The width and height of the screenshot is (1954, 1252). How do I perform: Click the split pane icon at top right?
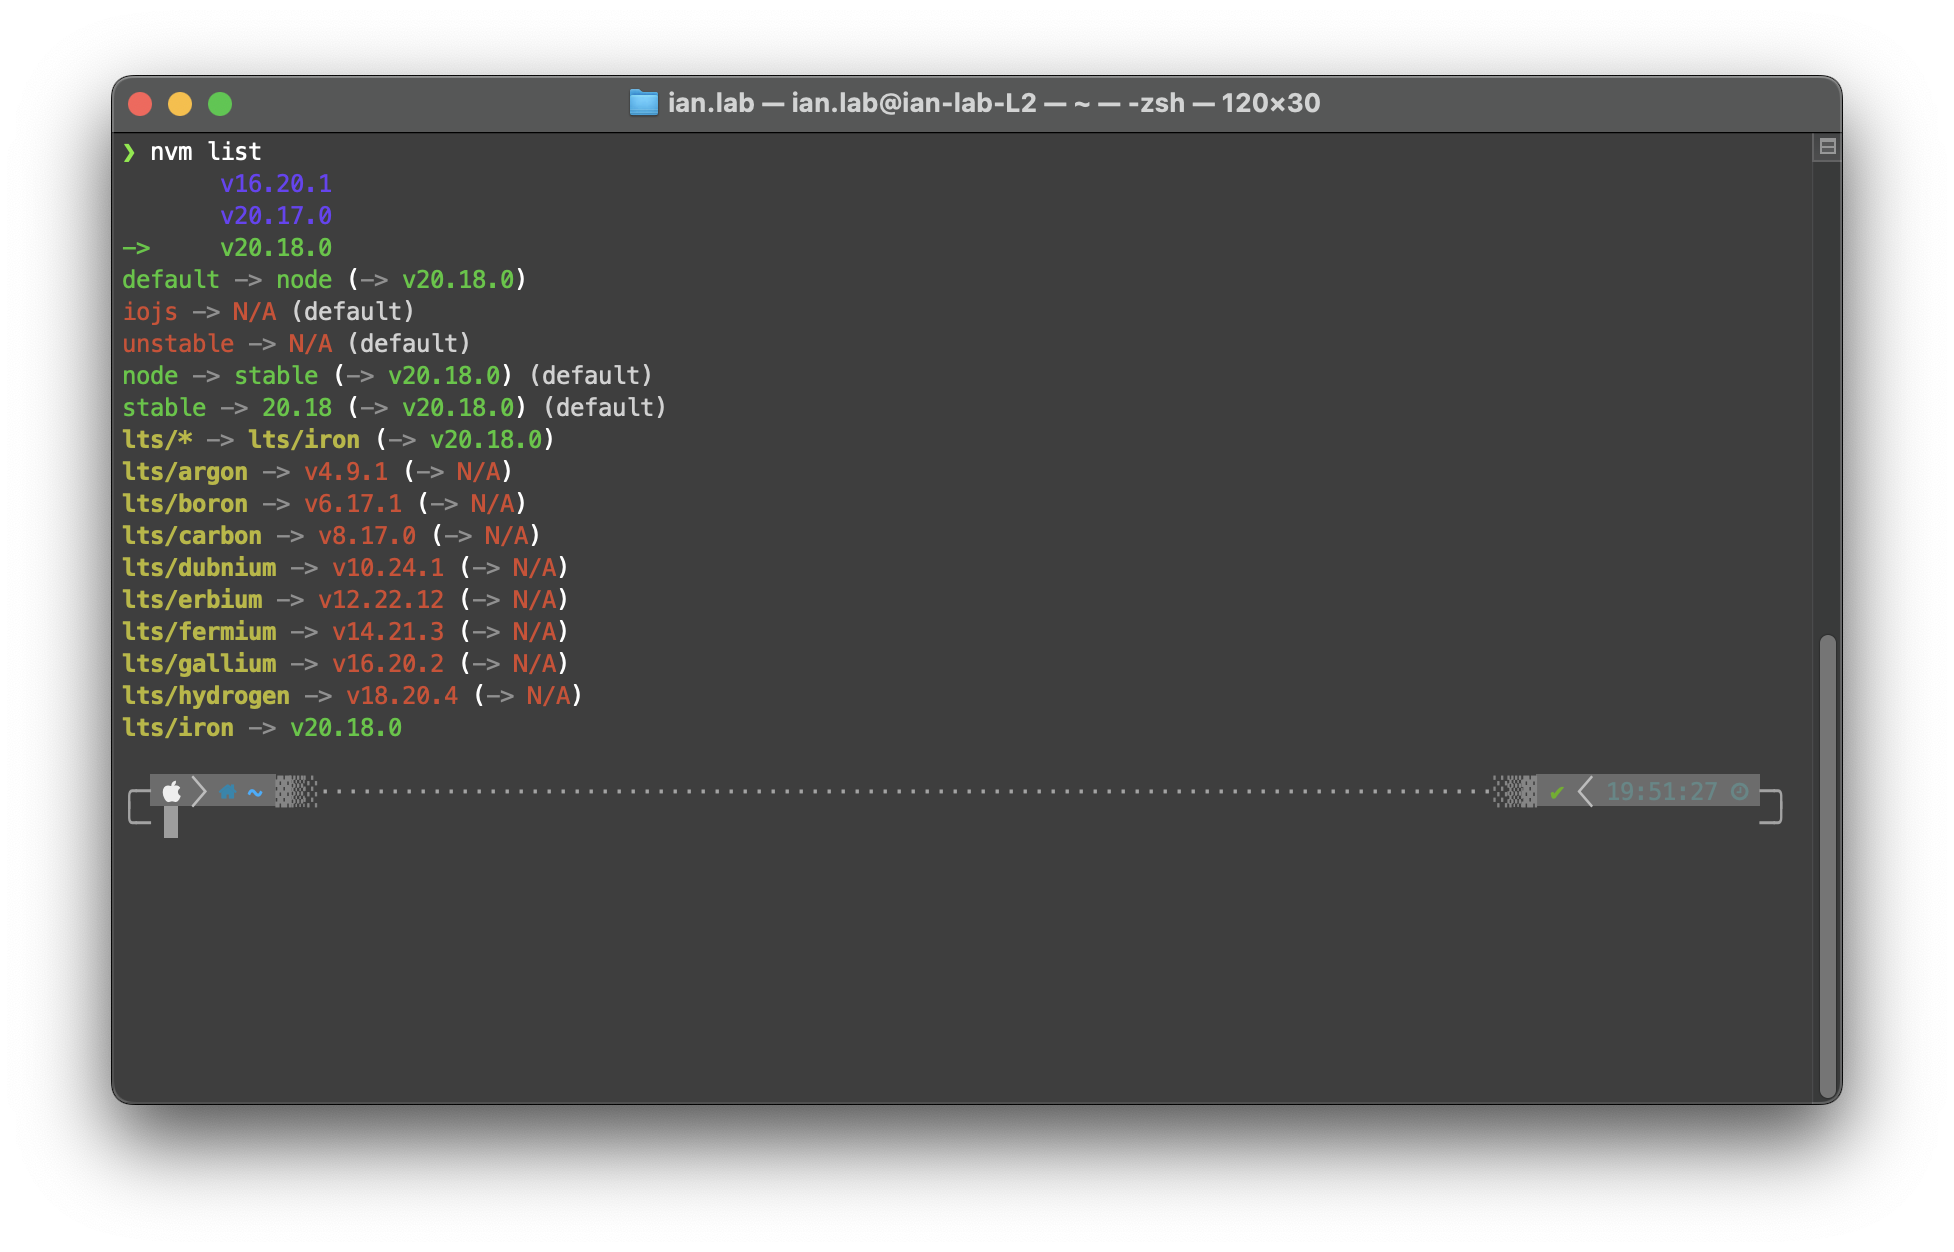[x=1827, y=147]
